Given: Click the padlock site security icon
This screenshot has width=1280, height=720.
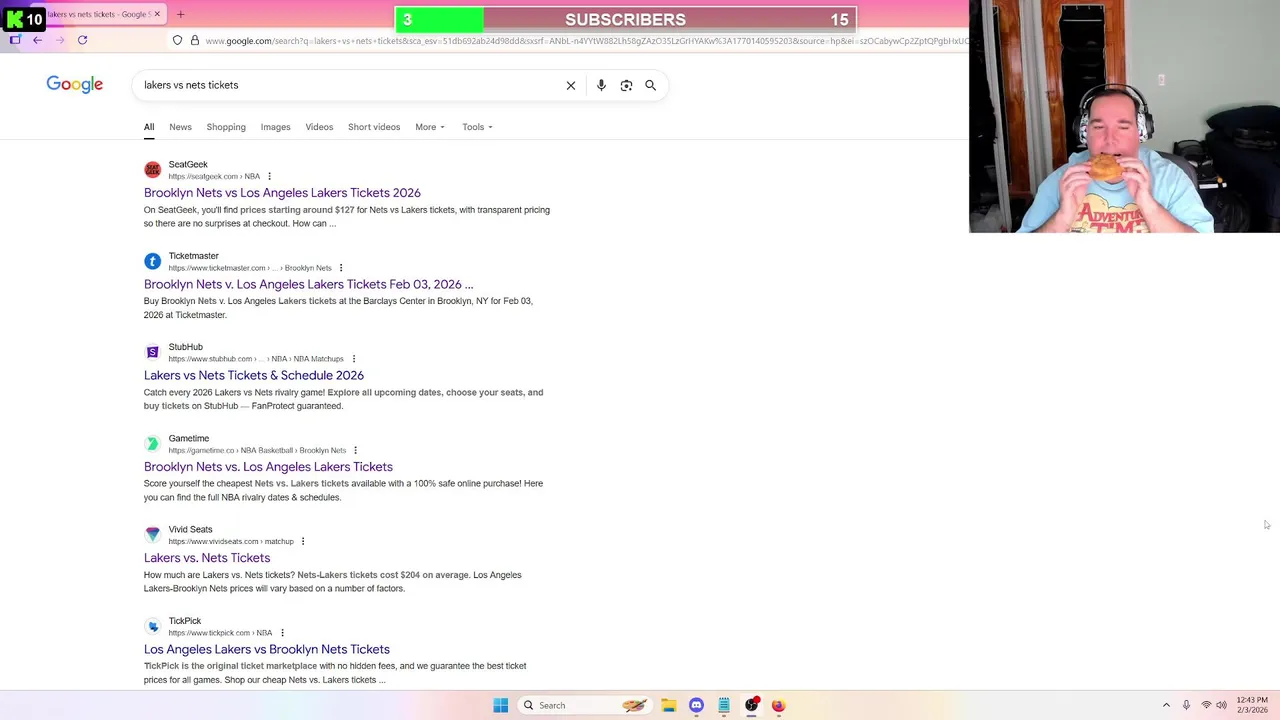Looking at the screenshot, I should (194, 41).
